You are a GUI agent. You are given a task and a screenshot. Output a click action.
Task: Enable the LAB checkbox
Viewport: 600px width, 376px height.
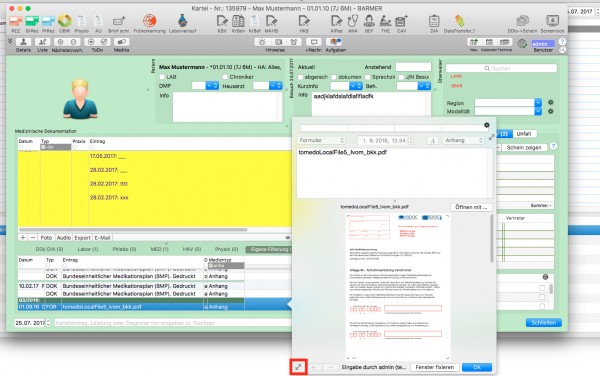point(162,77)
